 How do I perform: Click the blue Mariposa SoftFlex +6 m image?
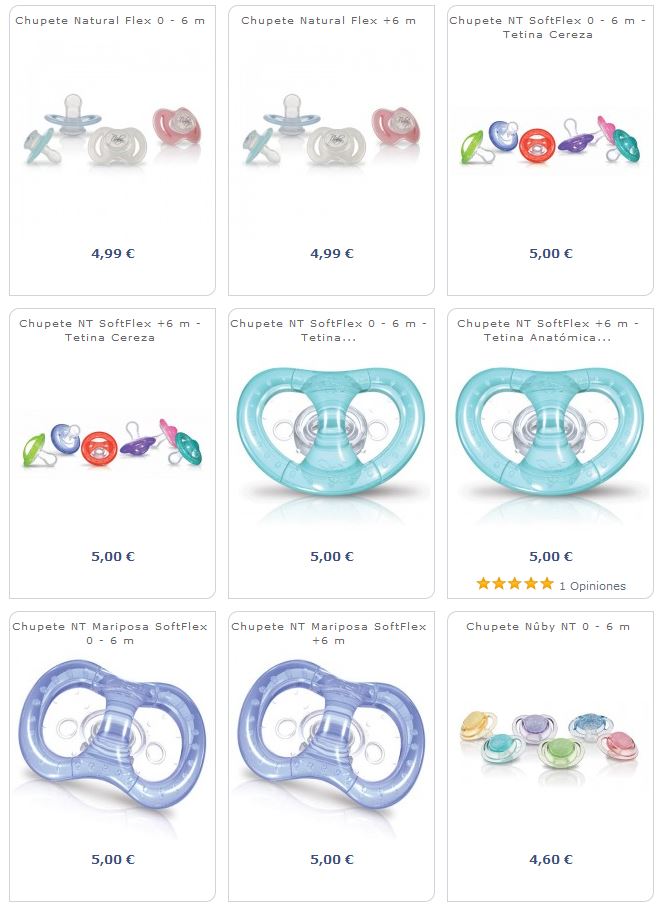tap(331, 733)
